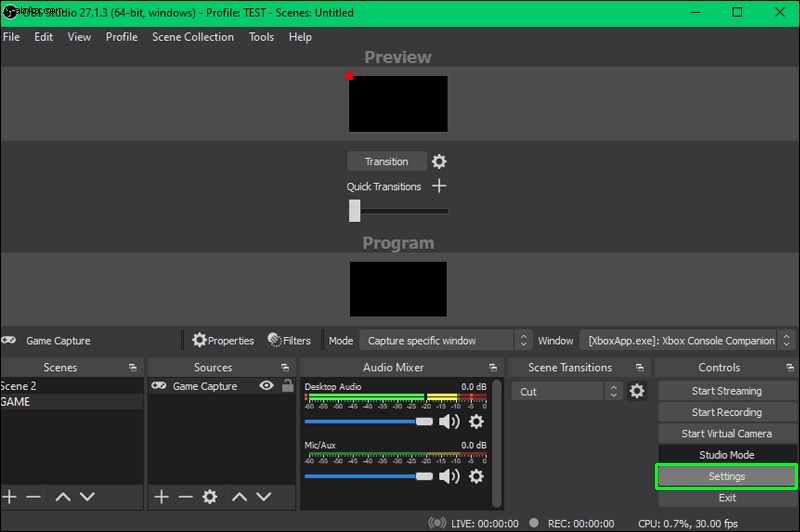Pop out the Sources dock
The width and height of the screenshot is (800, 532).
point(285,367)
